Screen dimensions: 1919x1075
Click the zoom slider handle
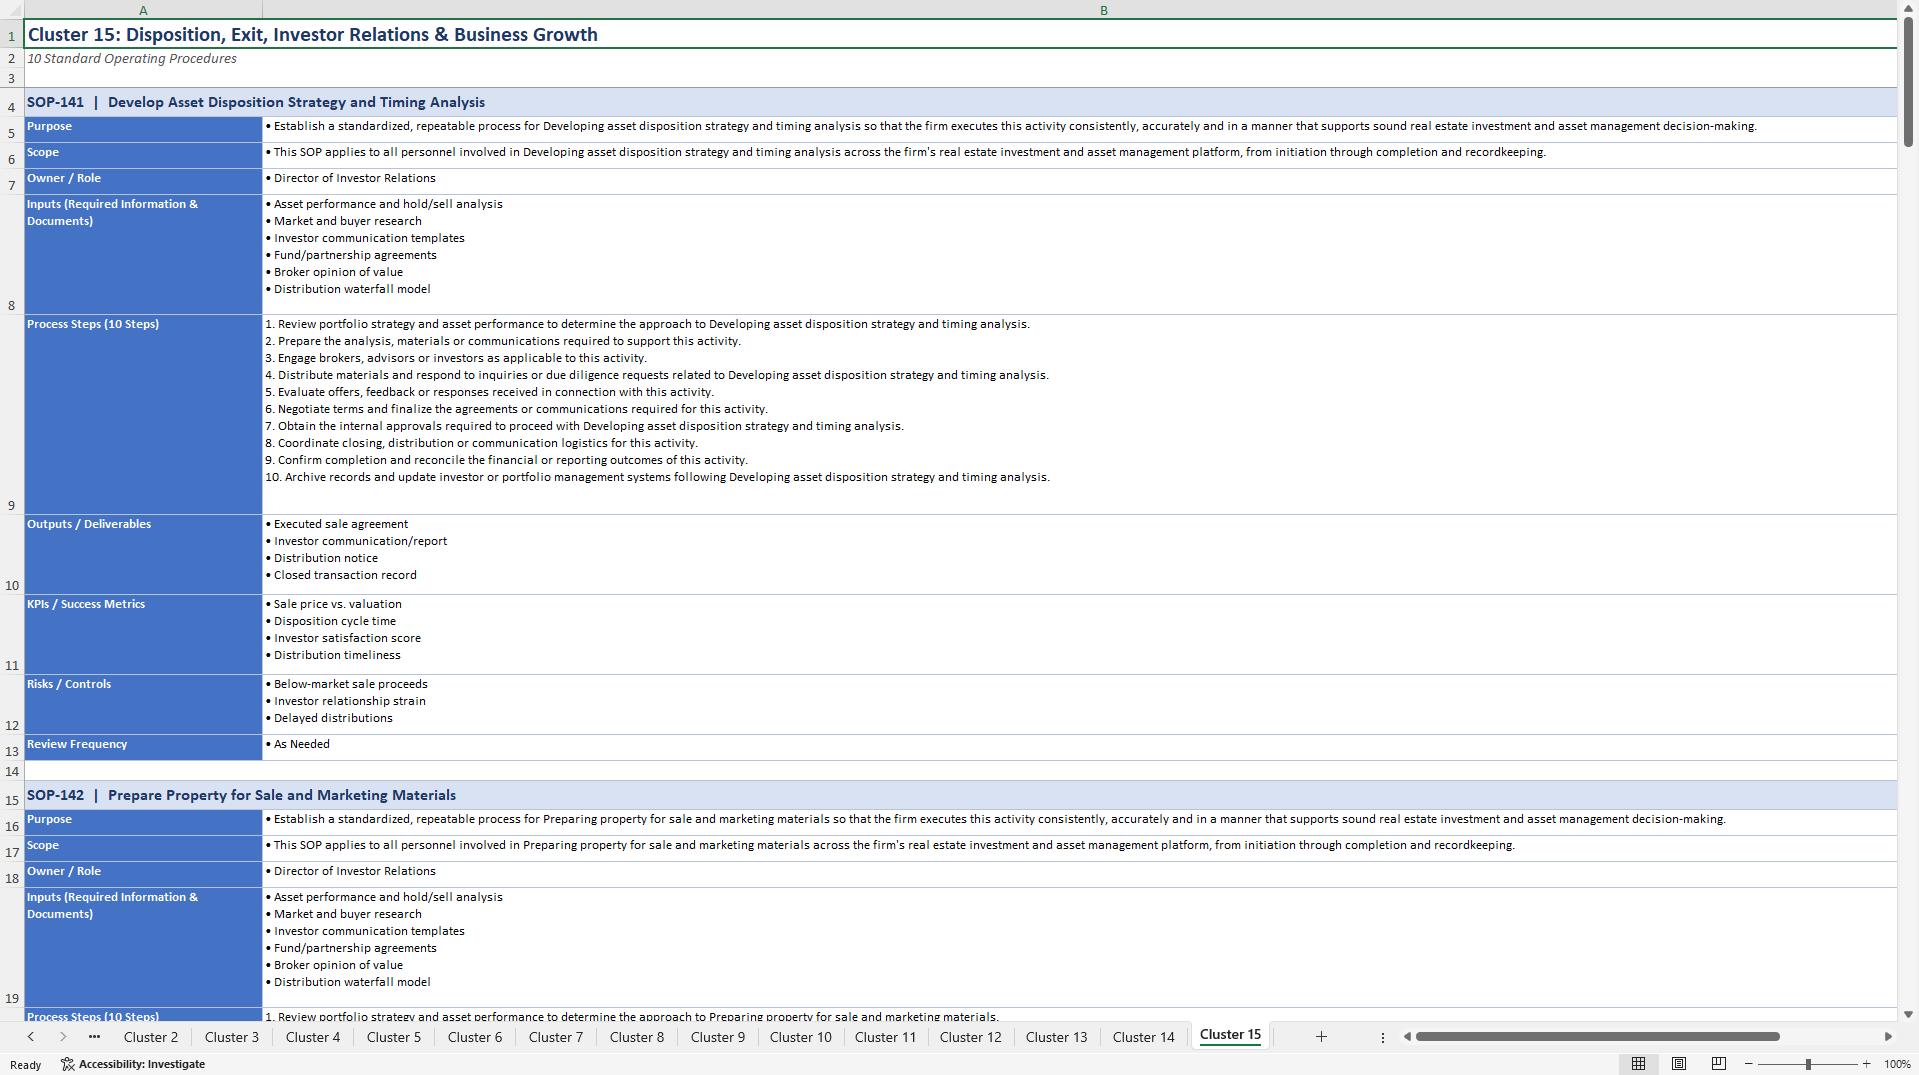[x=1808, y=1064]
